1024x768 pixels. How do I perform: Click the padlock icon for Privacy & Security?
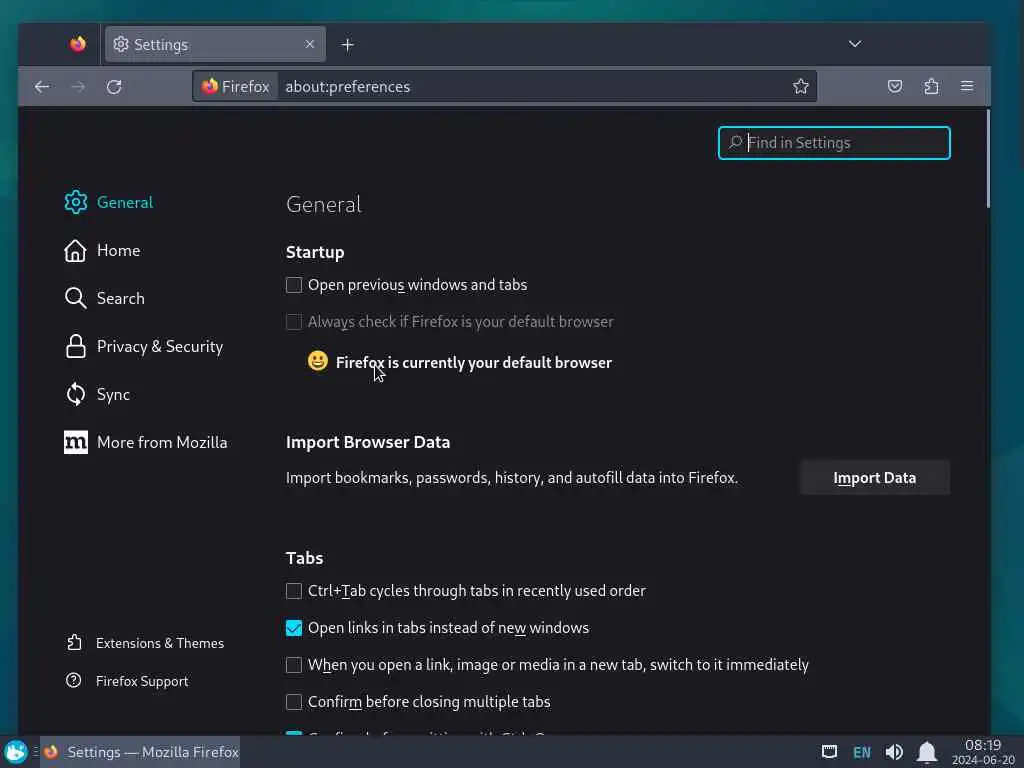coord(76,346)
